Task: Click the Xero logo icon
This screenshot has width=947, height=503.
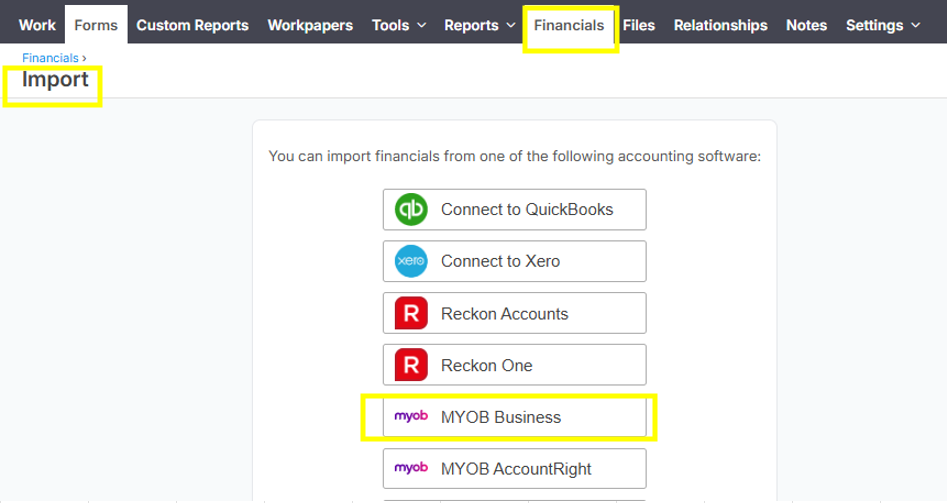Action: point(411,261)
